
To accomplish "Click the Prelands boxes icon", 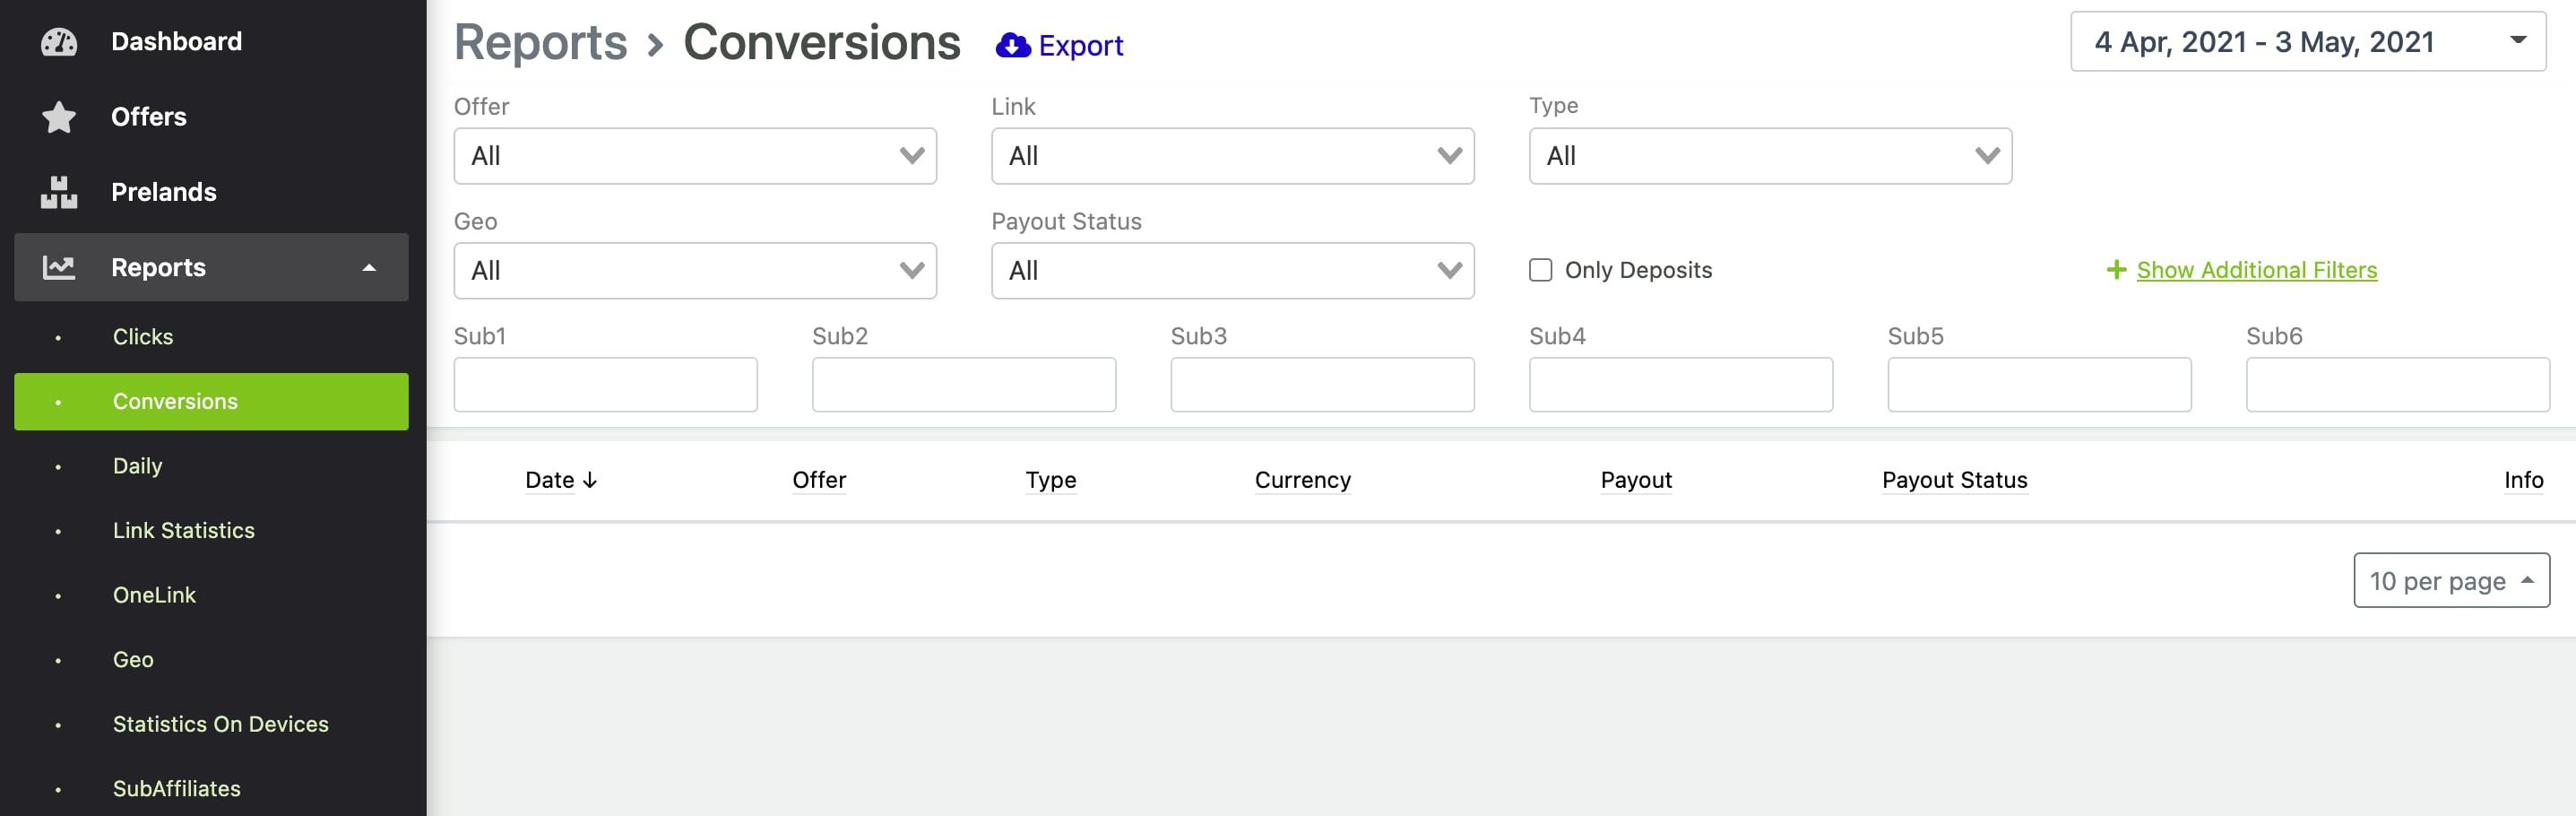I will click(59, 192).
